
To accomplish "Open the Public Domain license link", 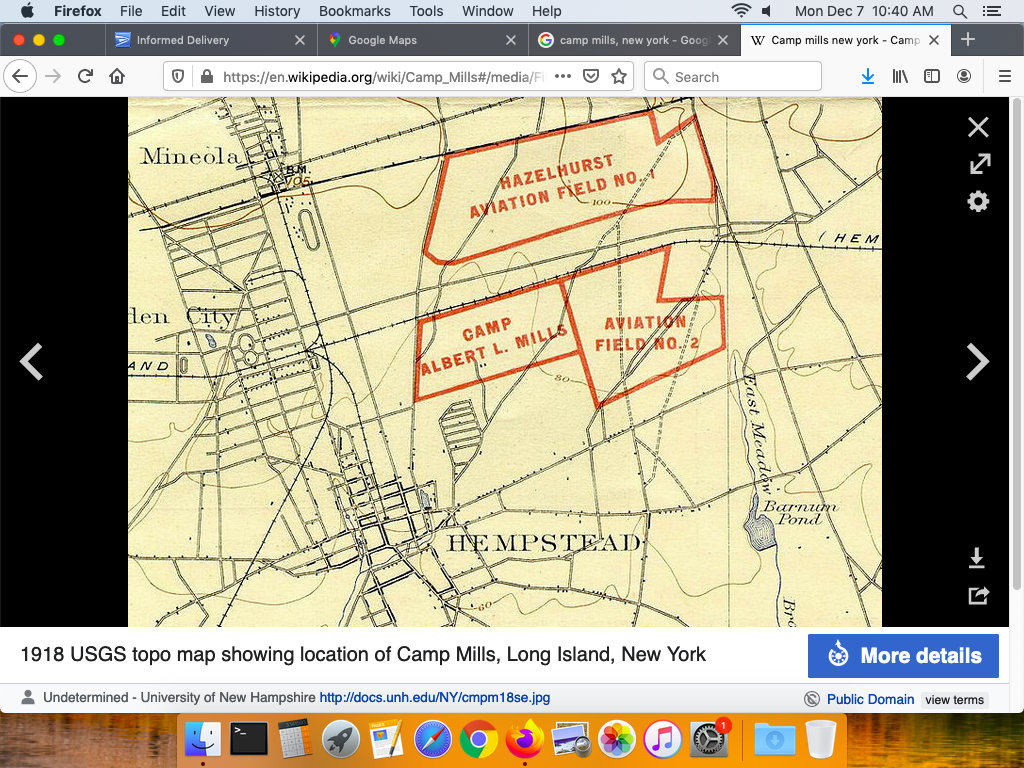I will tap(870, 699).
